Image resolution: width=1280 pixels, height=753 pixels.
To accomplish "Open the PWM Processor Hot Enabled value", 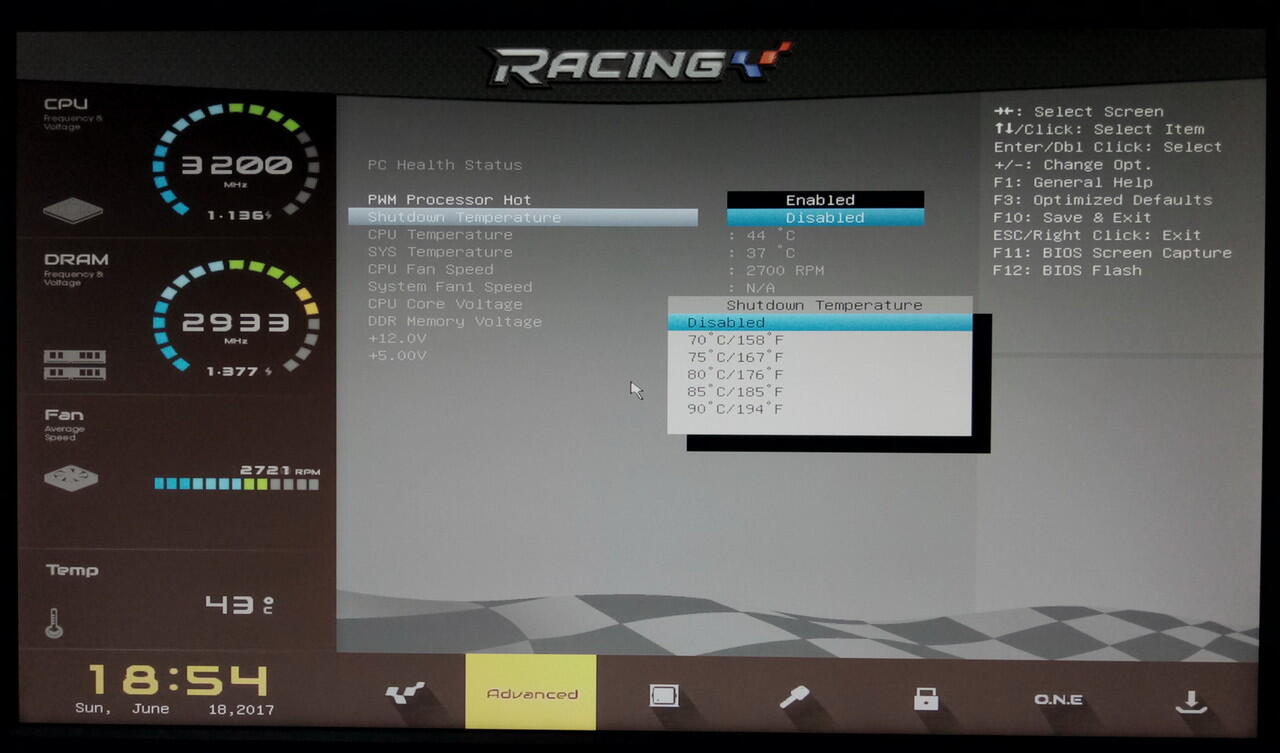I will [x=825, y=200].
